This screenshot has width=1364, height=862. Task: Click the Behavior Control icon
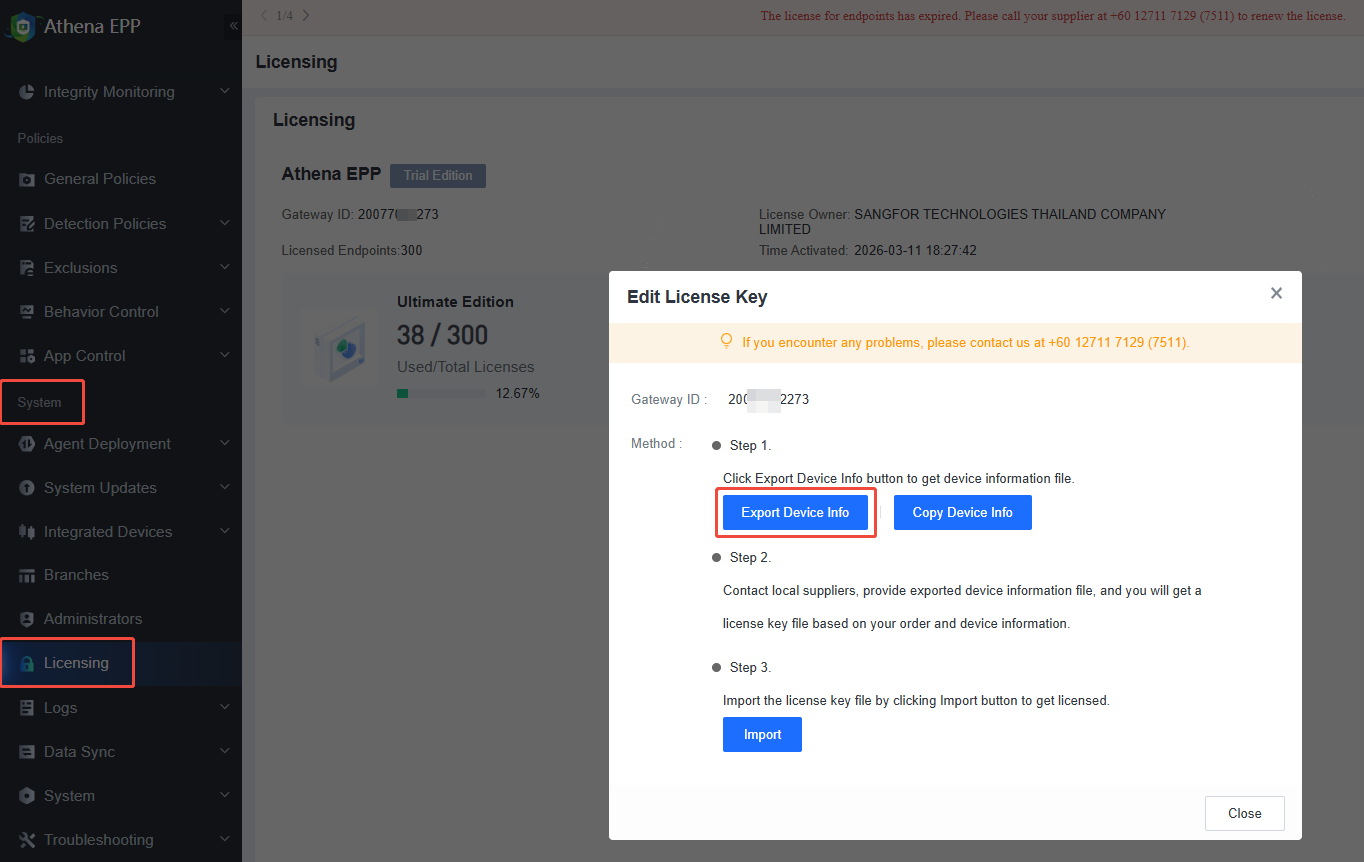[27, 312]
